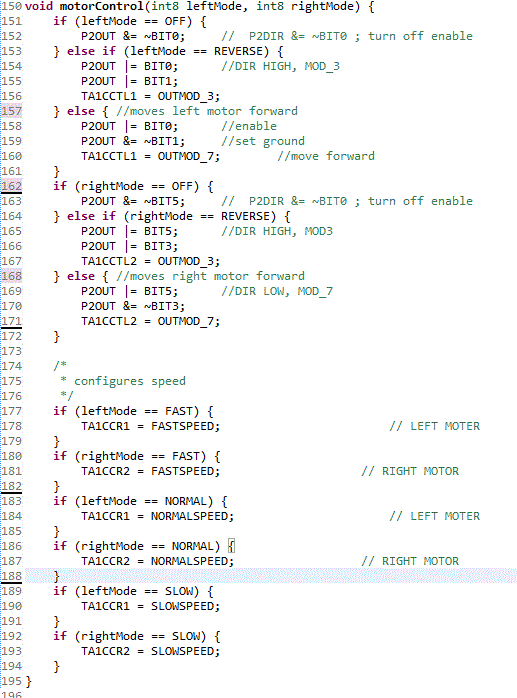517x698 pixels.
Task: Click '// RIGHT MOTOR' comment on line 181
Action: coord(410,471)
